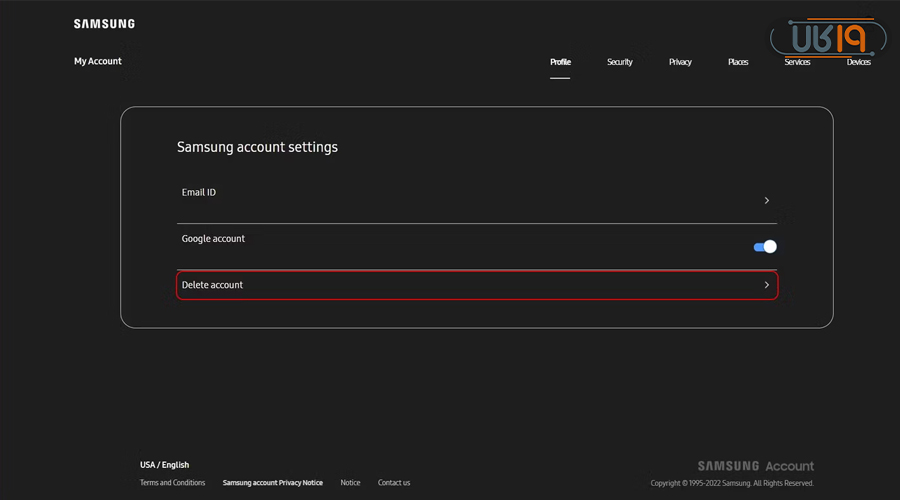Click the chevron arrow beside Delete account
Viewport: 900px width, 500px height.
(767, 285)
